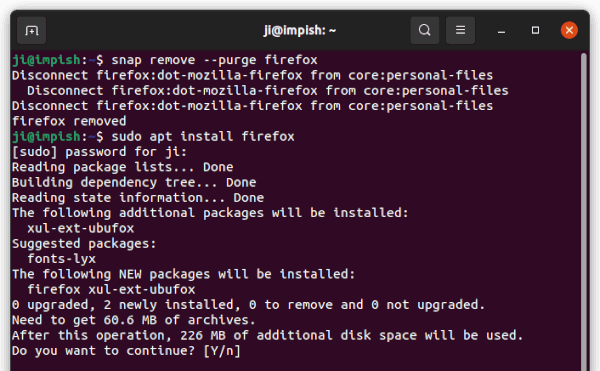Viewport: 600px width, 371px height.
Task: Open a new terminal tab
Action: [31, 30]
